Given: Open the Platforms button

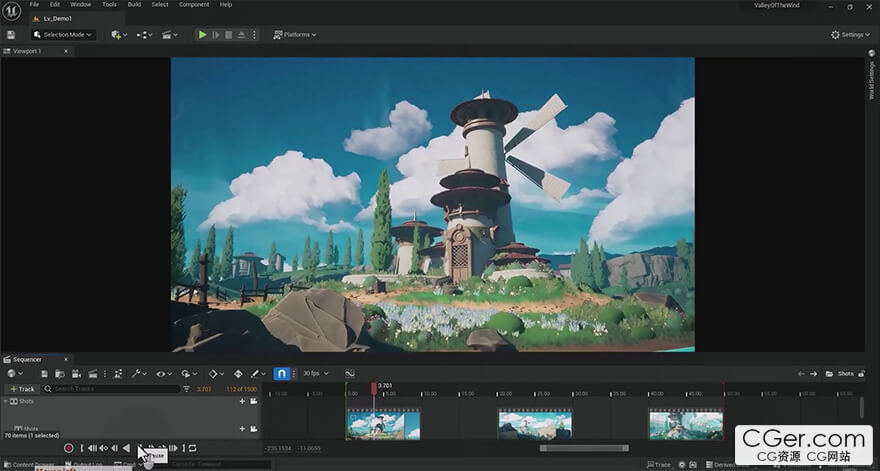Looking at the screenshot, I should [x=295, y=35].
